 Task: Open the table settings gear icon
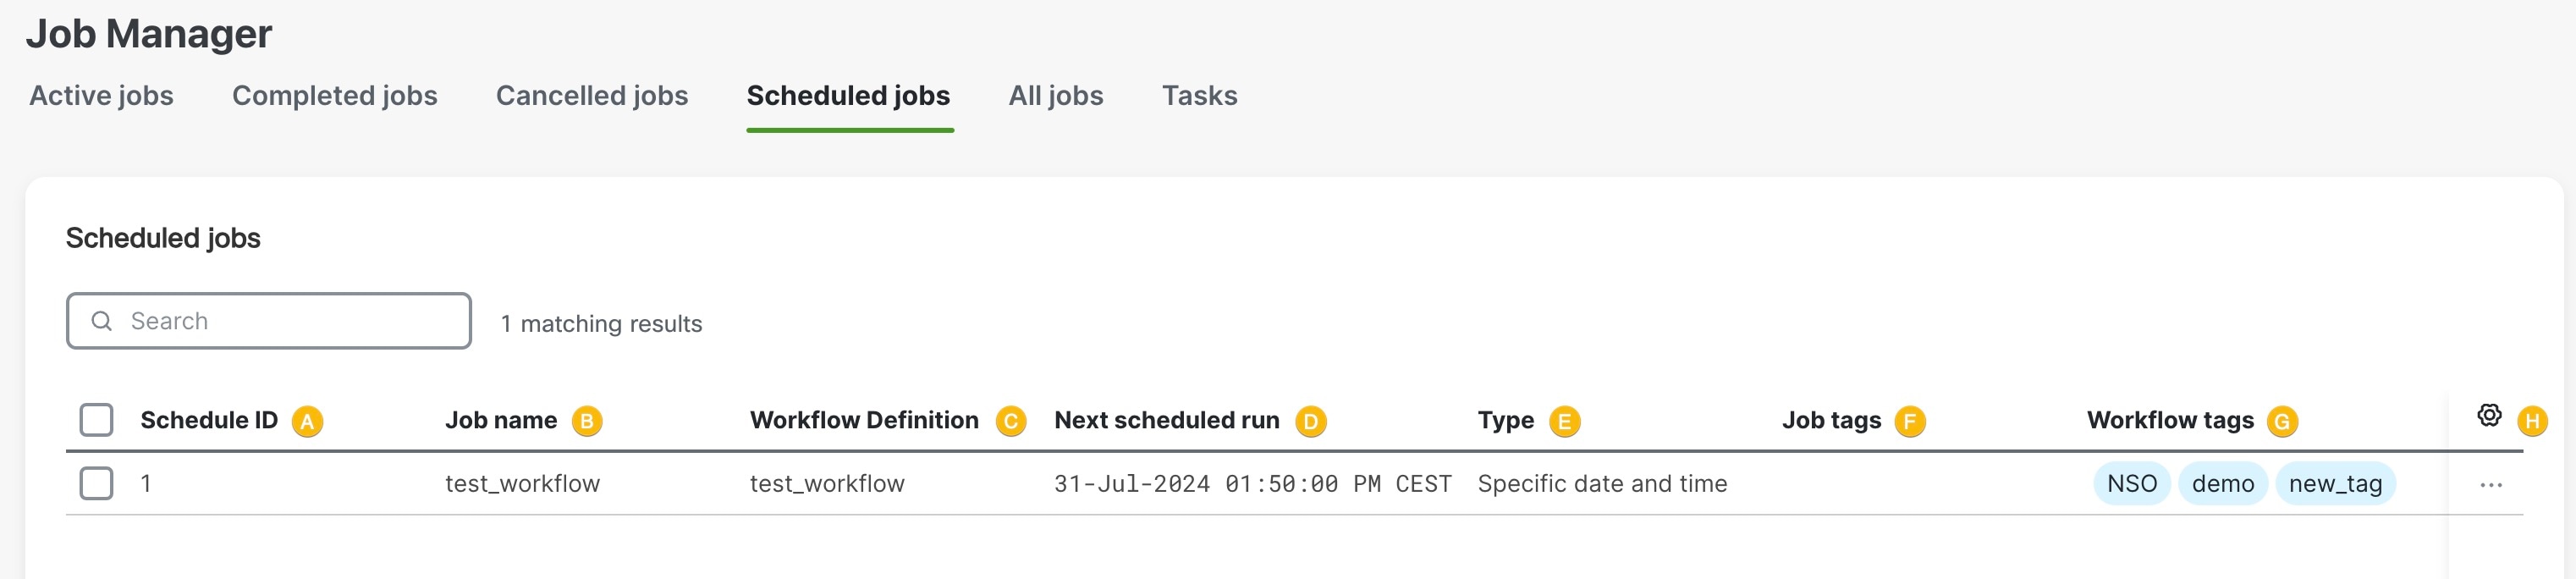pos(2489,415)
